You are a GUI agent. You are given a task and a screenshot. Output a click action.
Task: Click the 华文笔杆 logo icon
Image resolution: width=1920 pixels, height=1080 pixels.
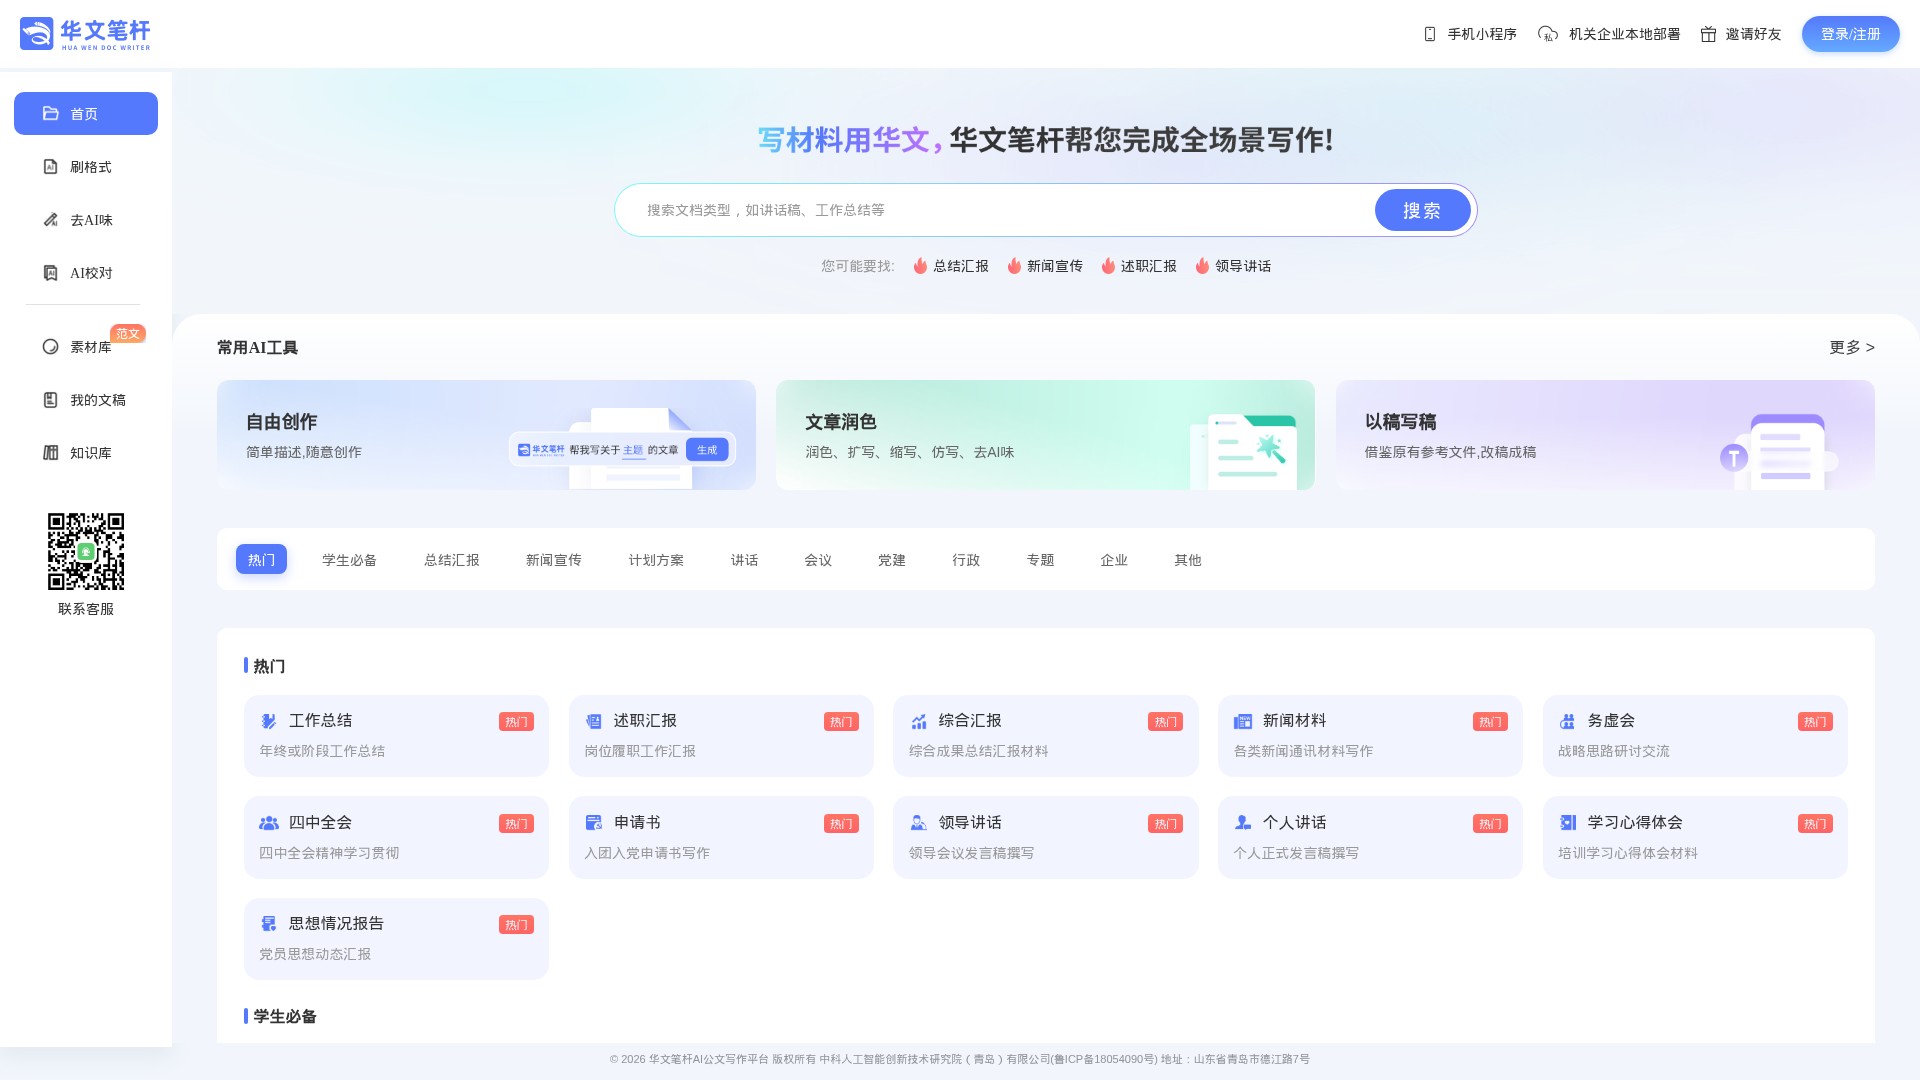point(37,33)
